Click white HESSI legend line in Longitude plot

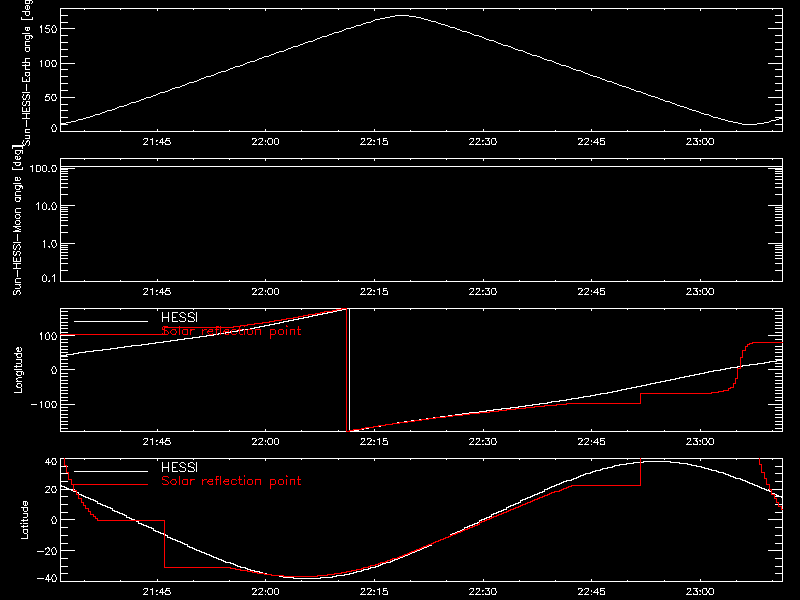pos(111,321)
